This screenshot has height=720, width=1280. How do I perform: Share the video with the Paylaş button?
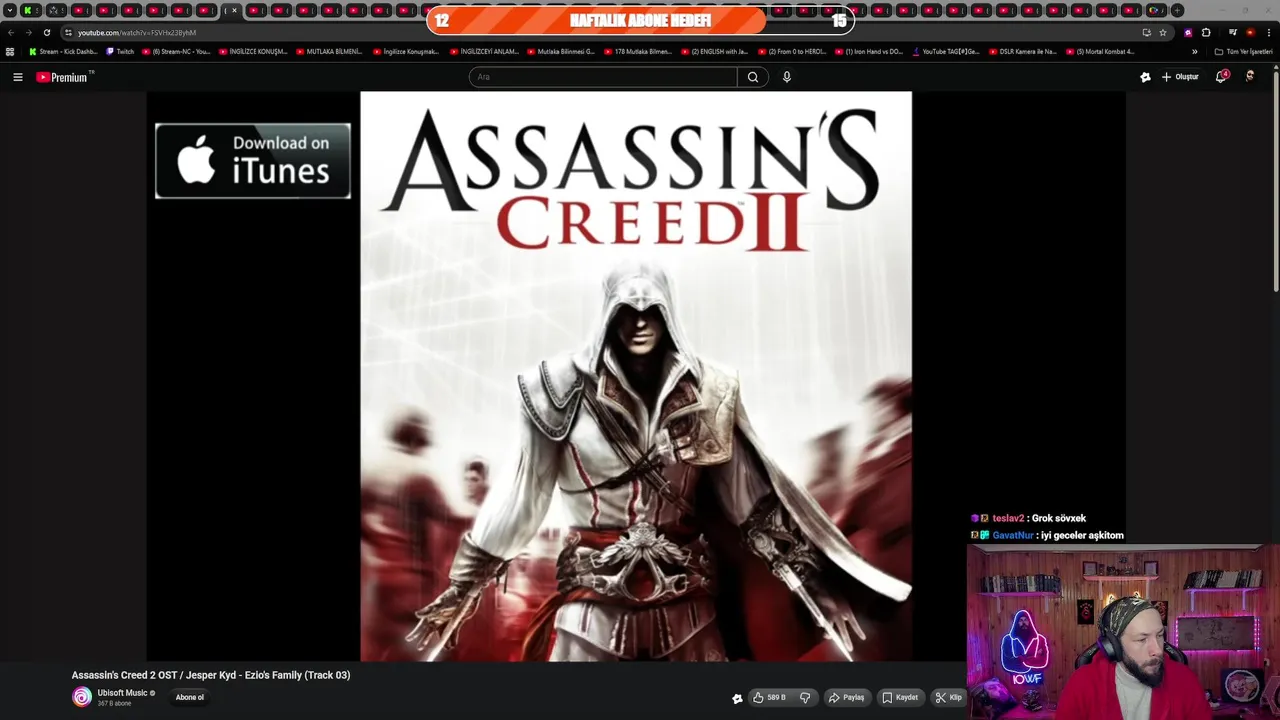pyautogui.click(x=846, y=697)
